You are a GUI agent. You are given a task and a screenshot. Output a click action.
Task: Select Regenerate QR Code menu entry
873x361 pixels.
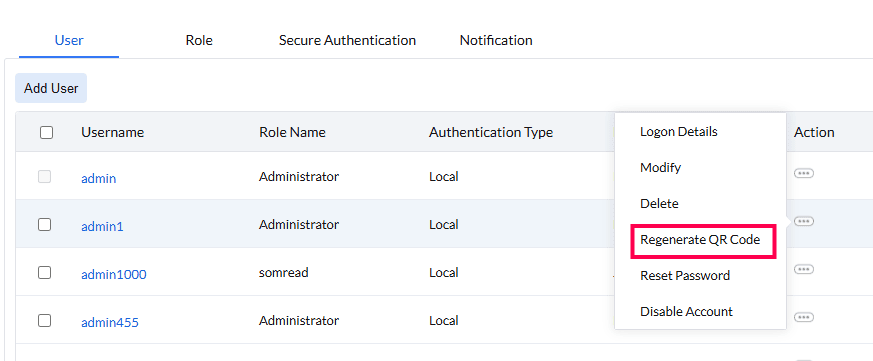(x=700, y=240)
